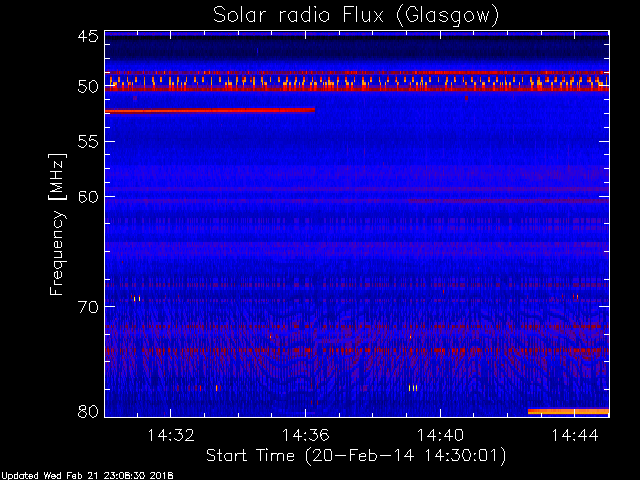
Task: Click the orange band at 80 MHz bottom right
Action: click(x=568, y=411)
